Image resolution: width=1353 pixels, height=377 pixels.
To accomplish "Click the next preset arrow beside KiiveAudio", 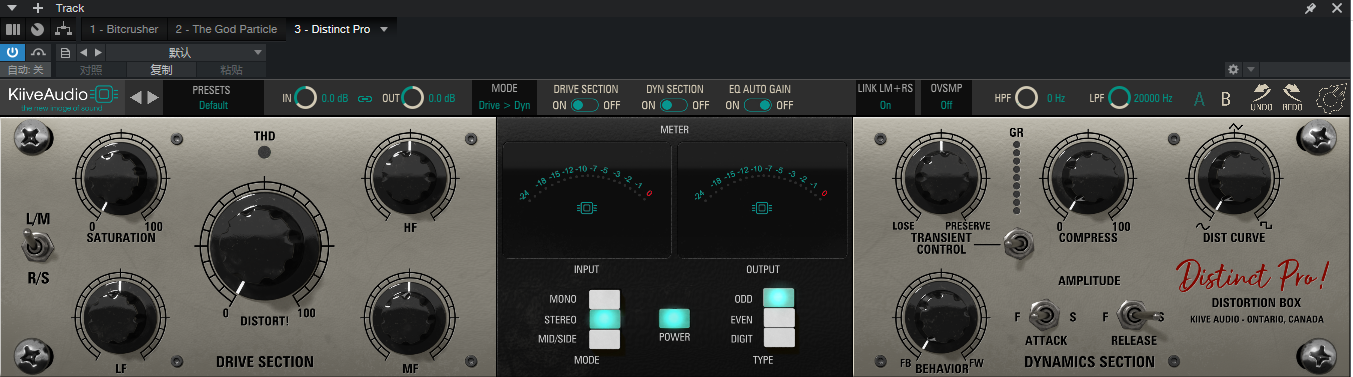I will pos(152,97).
